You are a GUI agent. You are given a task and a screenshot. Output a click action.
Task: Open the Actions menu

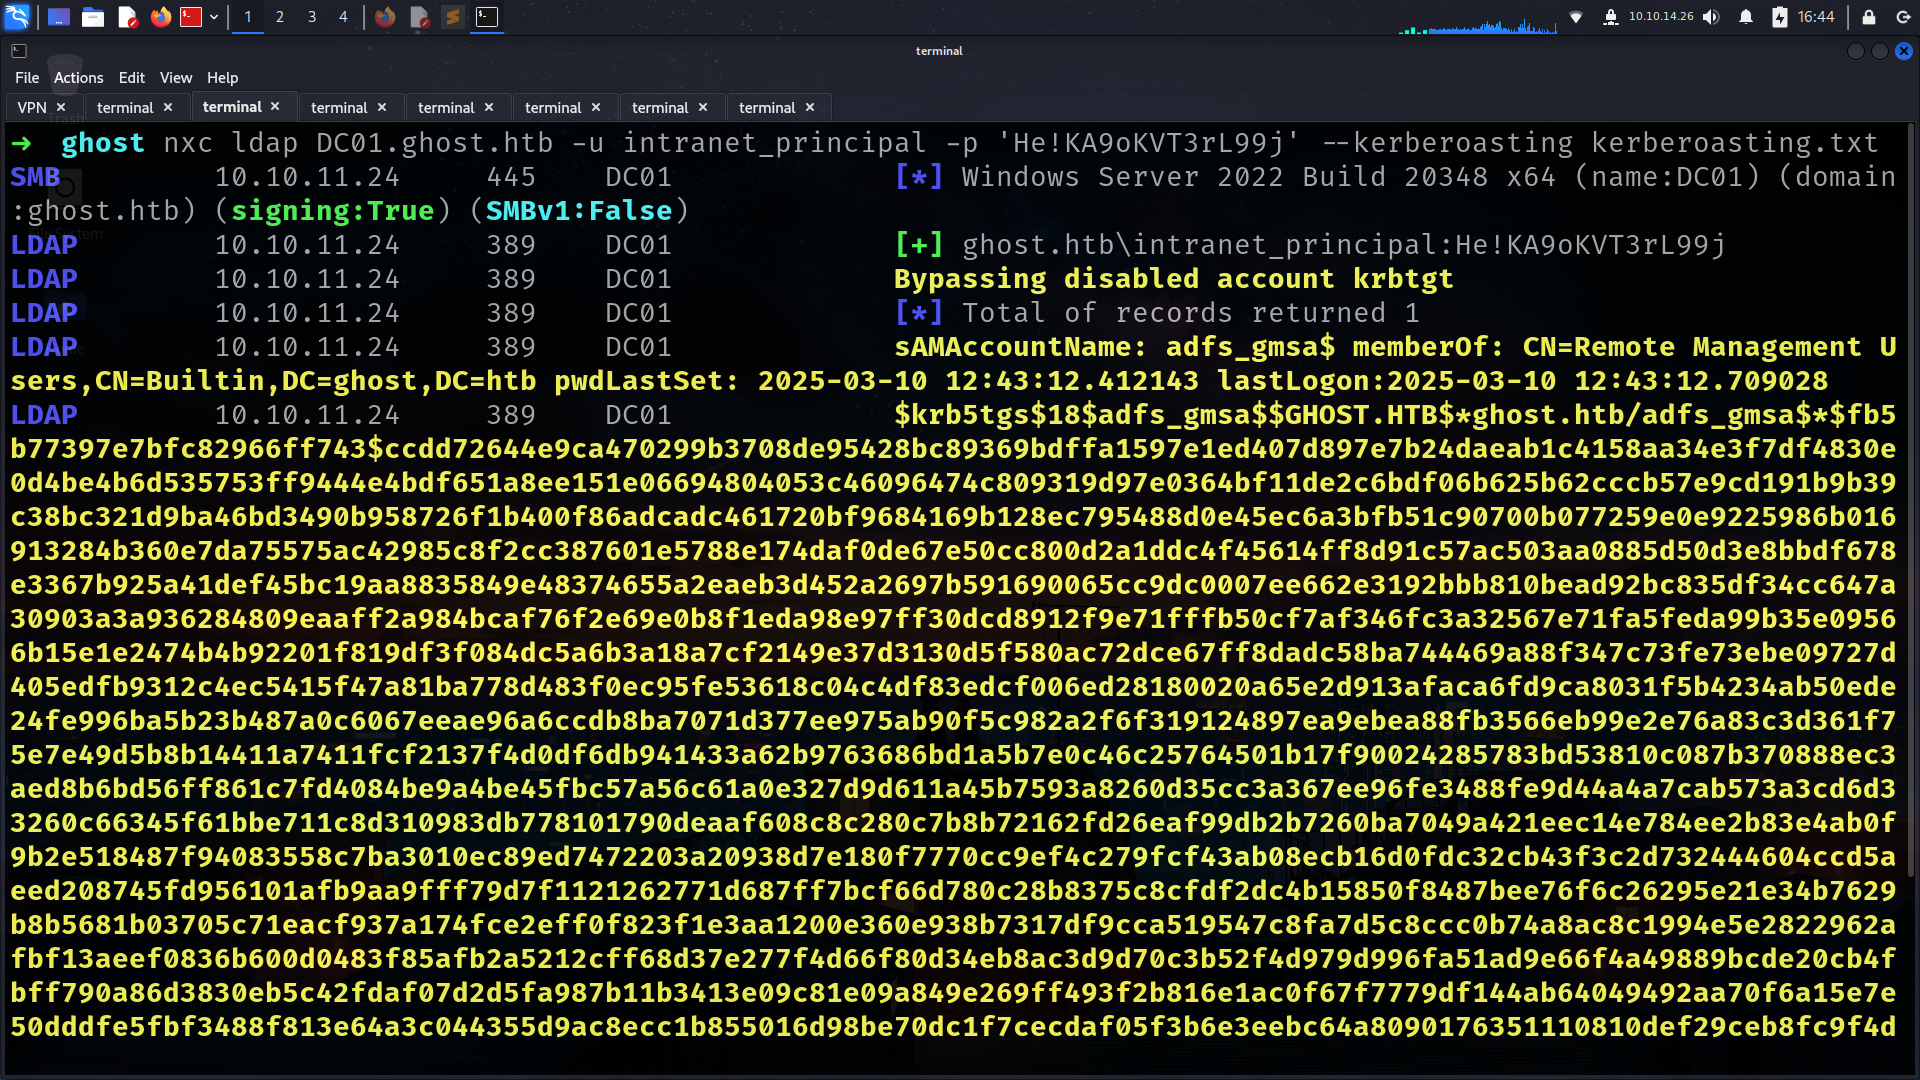(78, 78)
